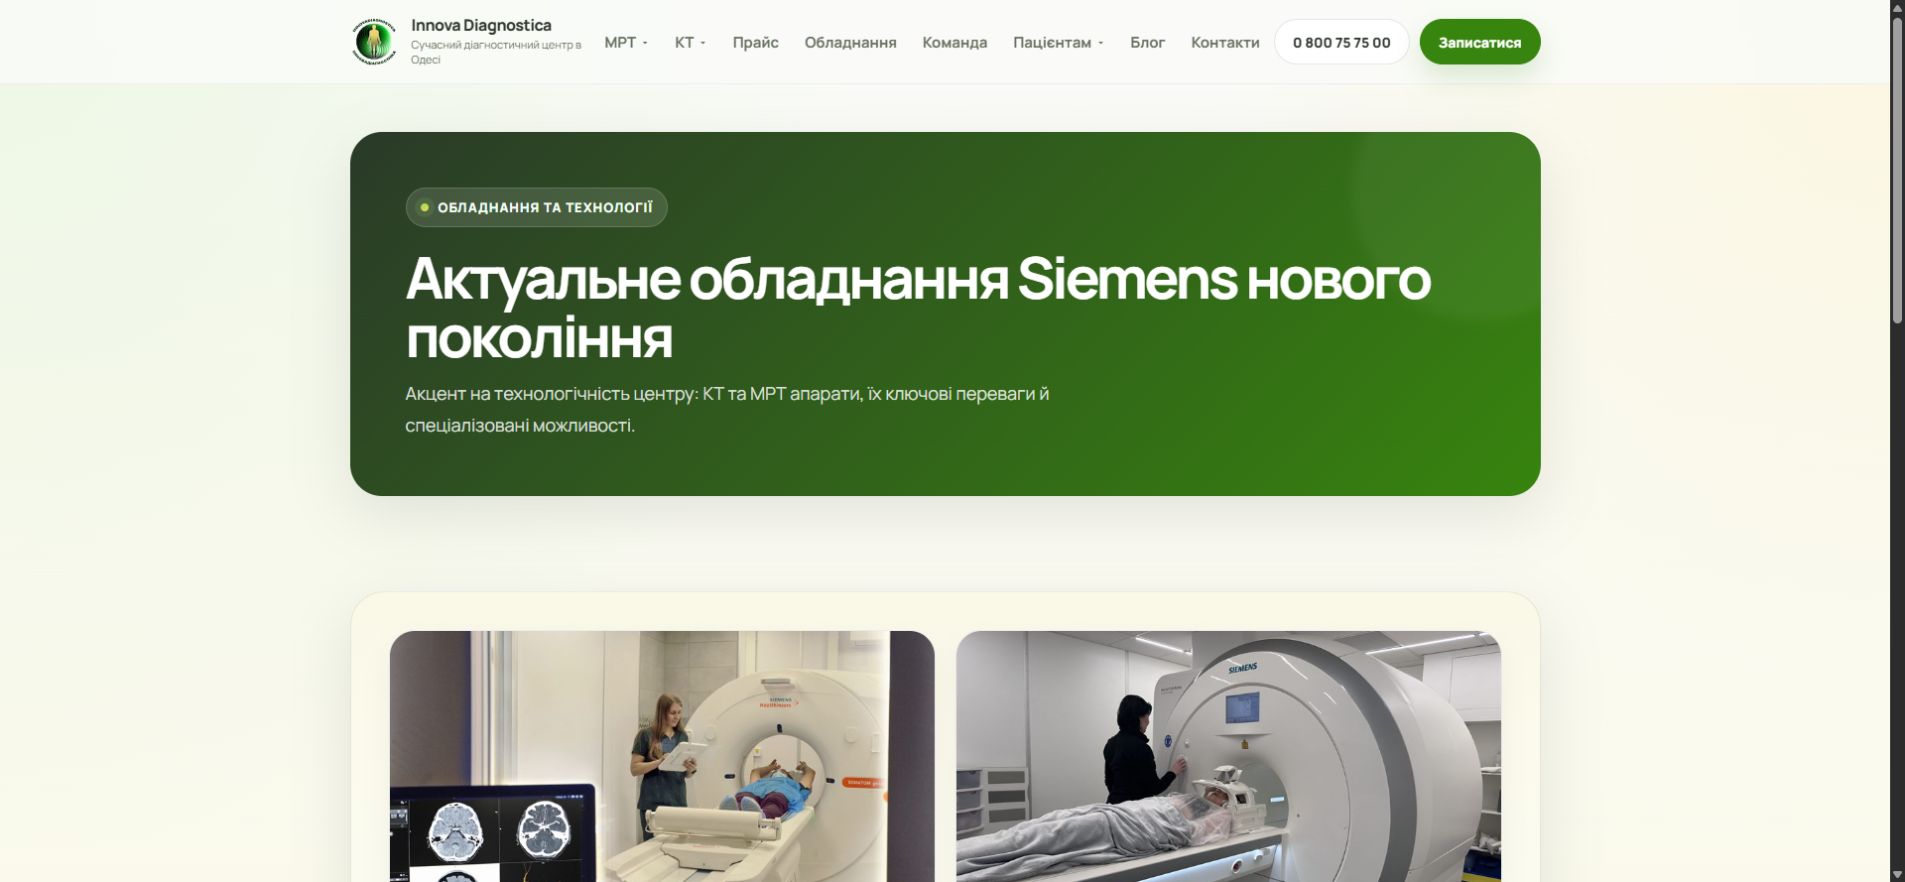Click the scrollbar down arrow
The width and height of the screenshot is (1905, 882).
tap(1897, 874)
